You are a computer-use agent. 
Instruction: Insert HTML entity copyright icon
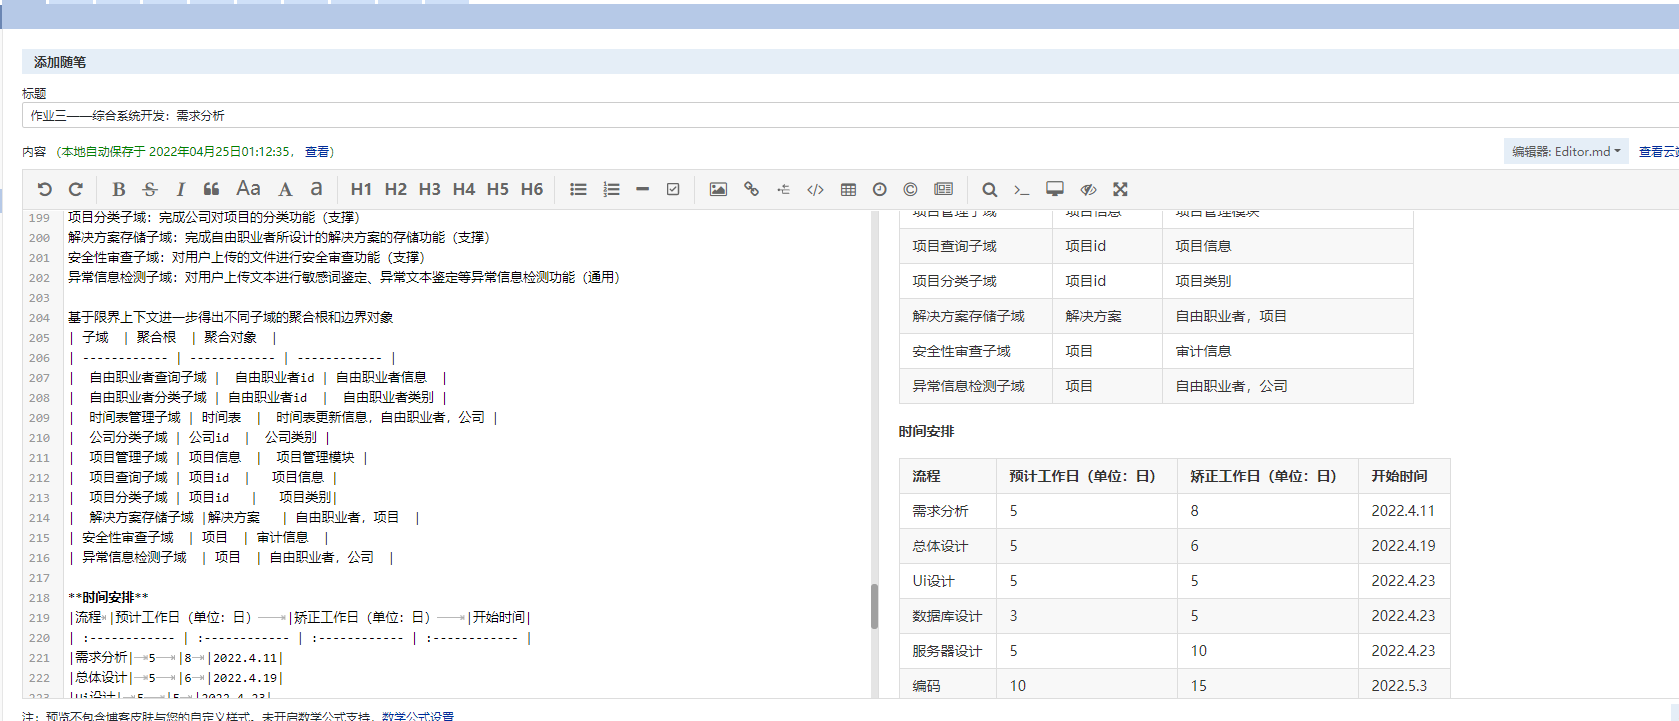[910, 189]
